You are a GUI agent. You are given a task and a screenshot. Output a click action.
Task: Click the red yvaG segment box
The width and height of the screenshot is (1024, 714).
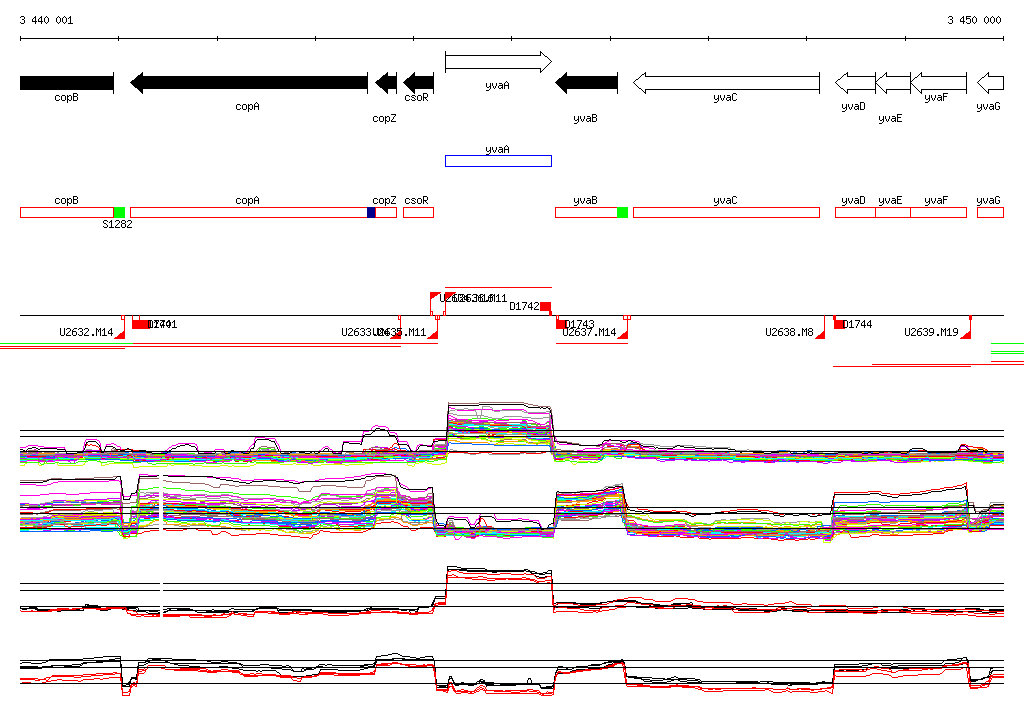990,212
